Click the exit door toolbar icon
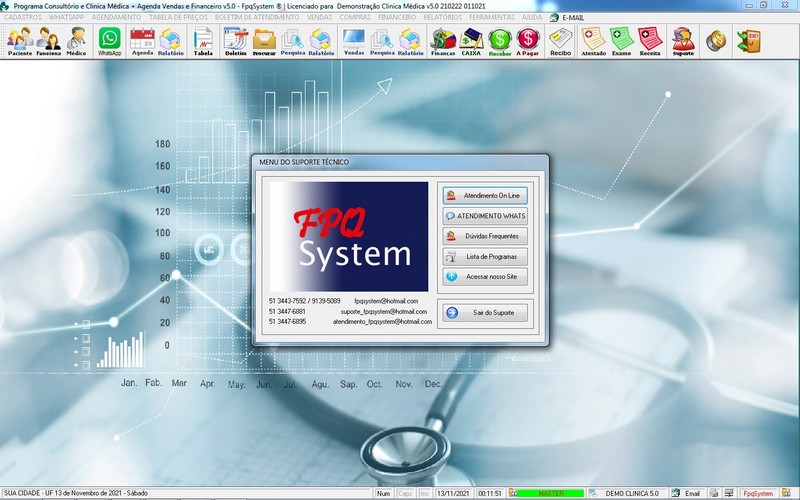800x500 pixels. [x=749, y=41]
